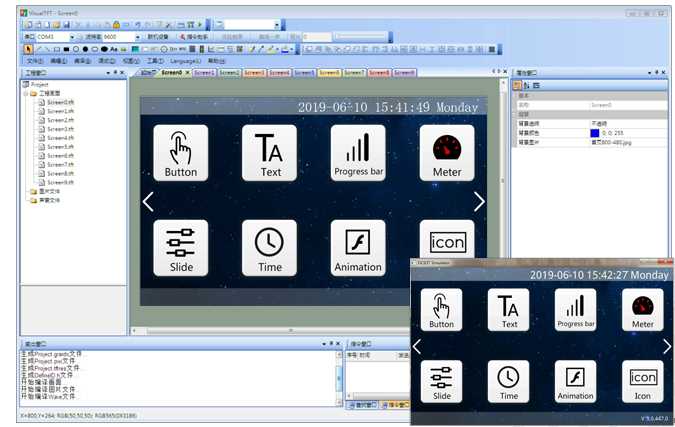Click the right chevron arrow on the design canvas
Screen dimensions: 675x427
pos(479,201)
